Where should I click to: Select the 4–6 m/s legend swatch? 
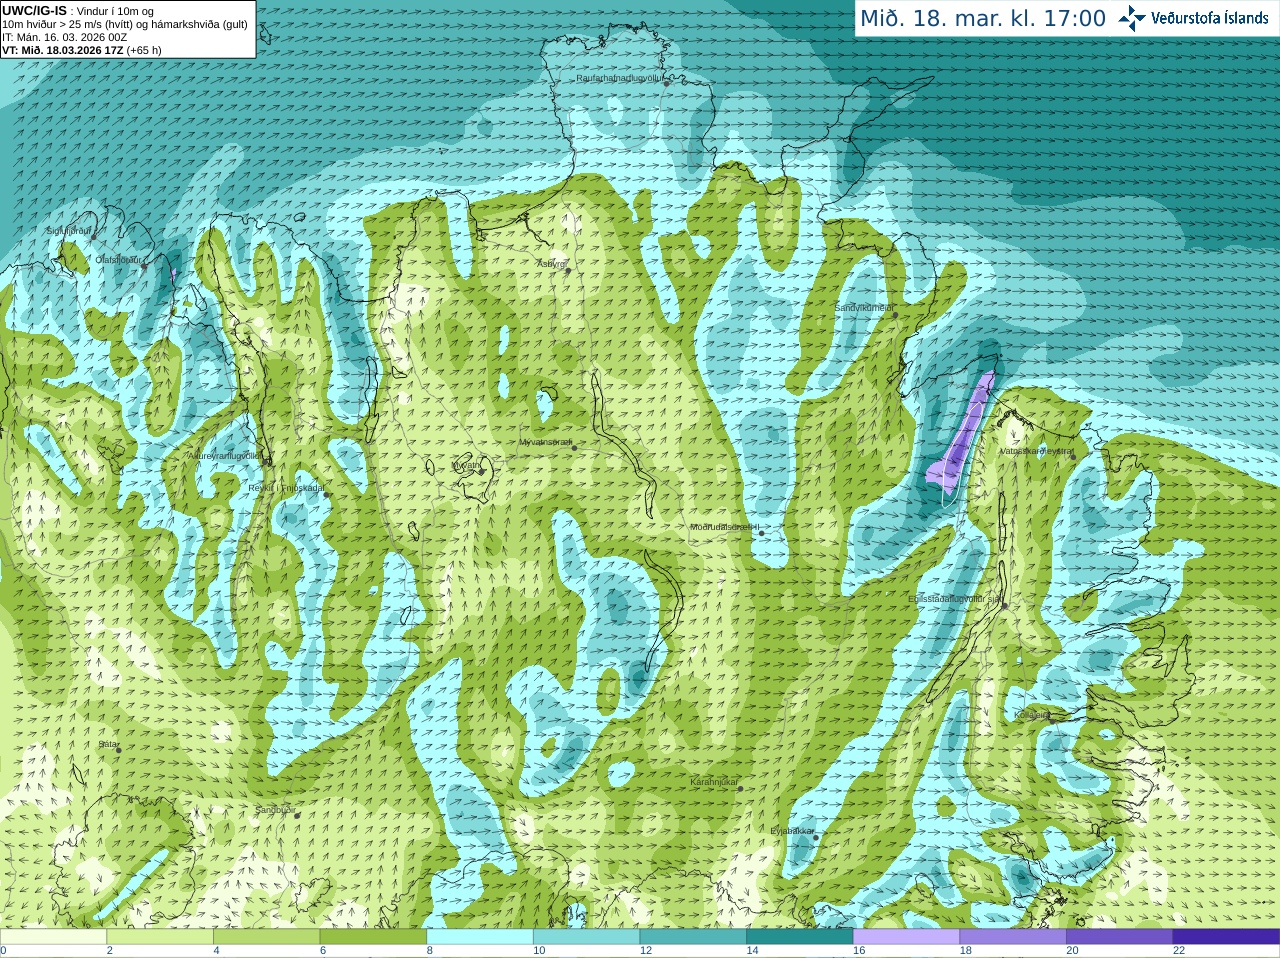click(266, 937)
